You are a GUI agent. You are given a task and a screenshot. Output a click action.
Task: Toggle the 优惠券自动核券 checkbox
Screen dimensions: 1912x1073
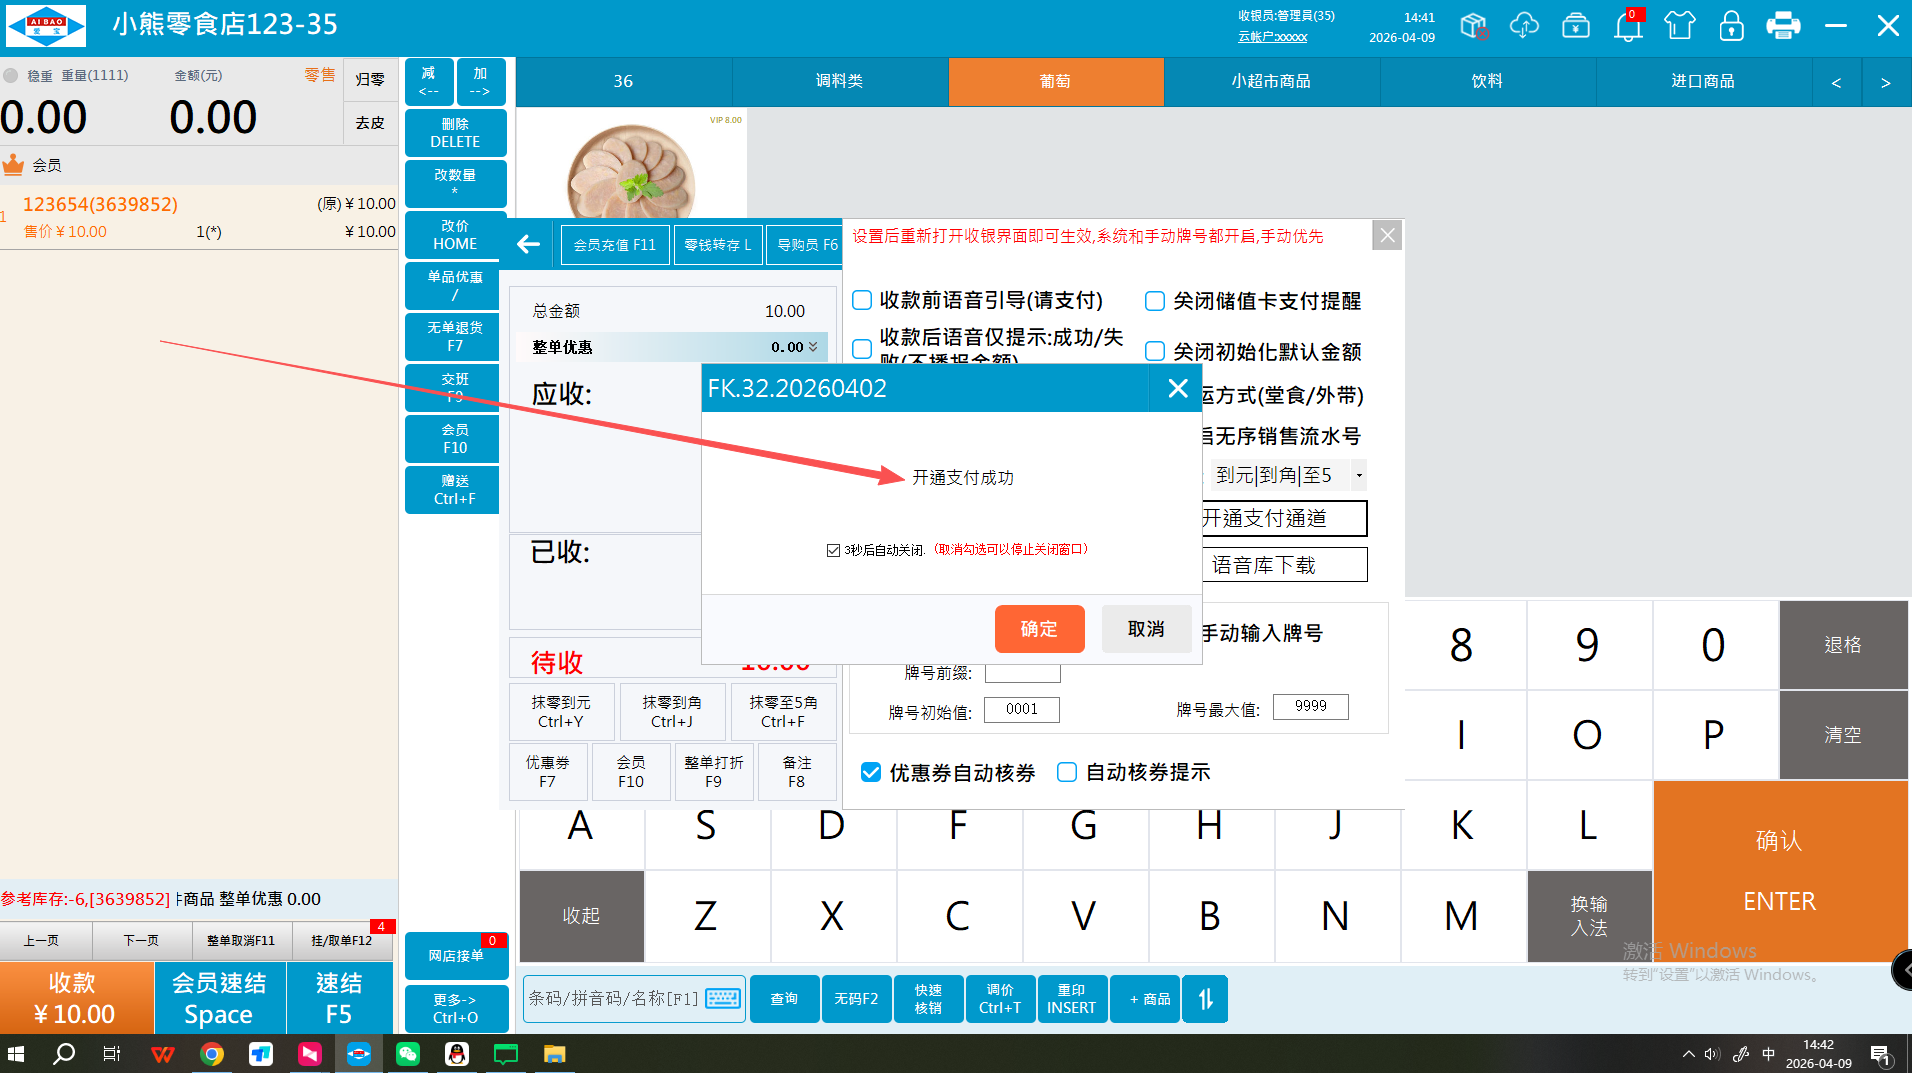click(871, 772)
